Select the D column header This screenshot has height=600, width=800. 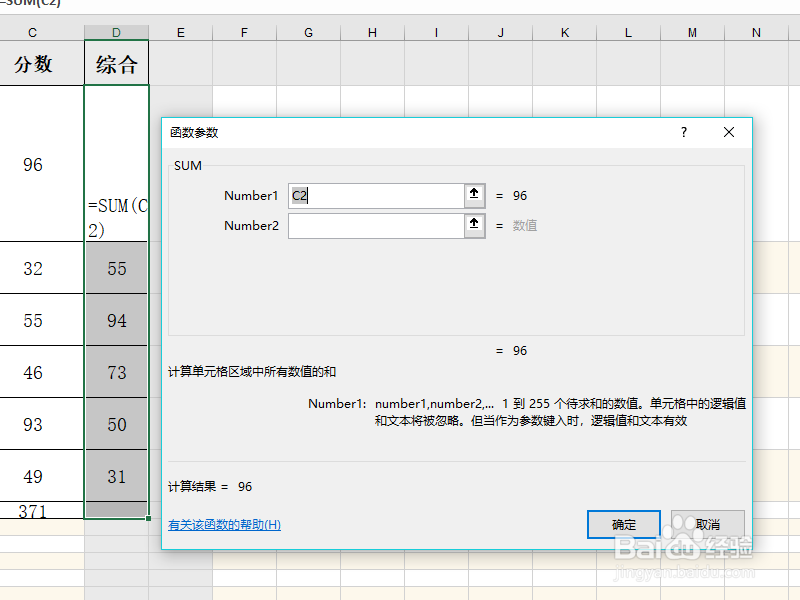[116, 31]
